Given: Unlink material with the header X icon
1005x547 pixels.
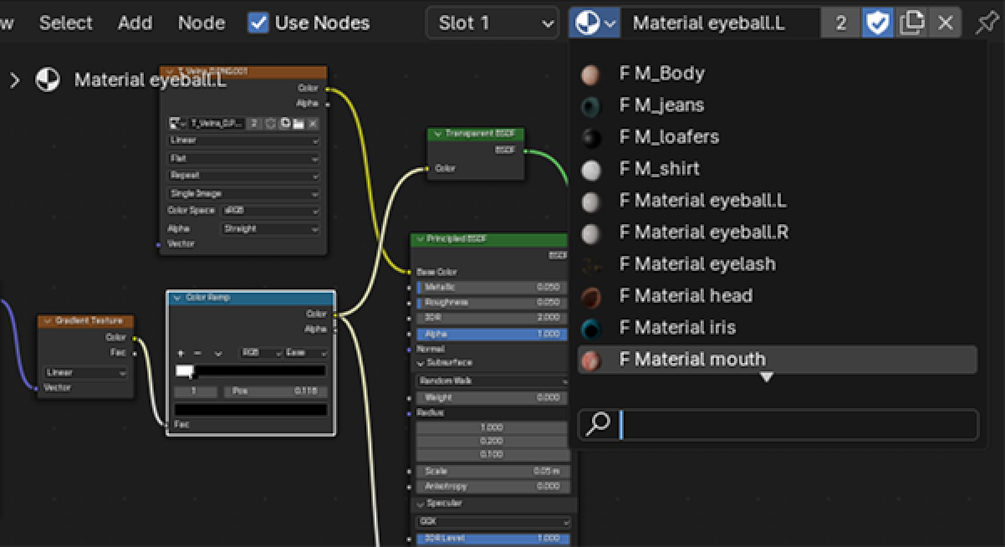Looking at the screenshot, I should click(945, 24).
